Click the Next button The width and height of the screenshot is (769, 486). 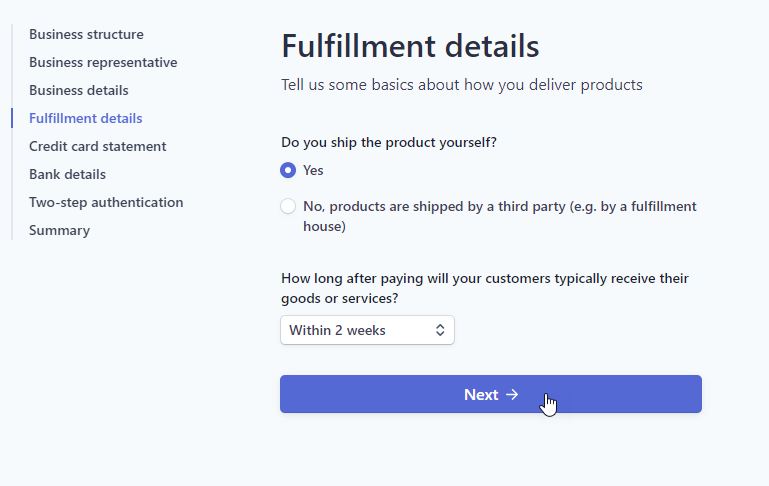491,394
